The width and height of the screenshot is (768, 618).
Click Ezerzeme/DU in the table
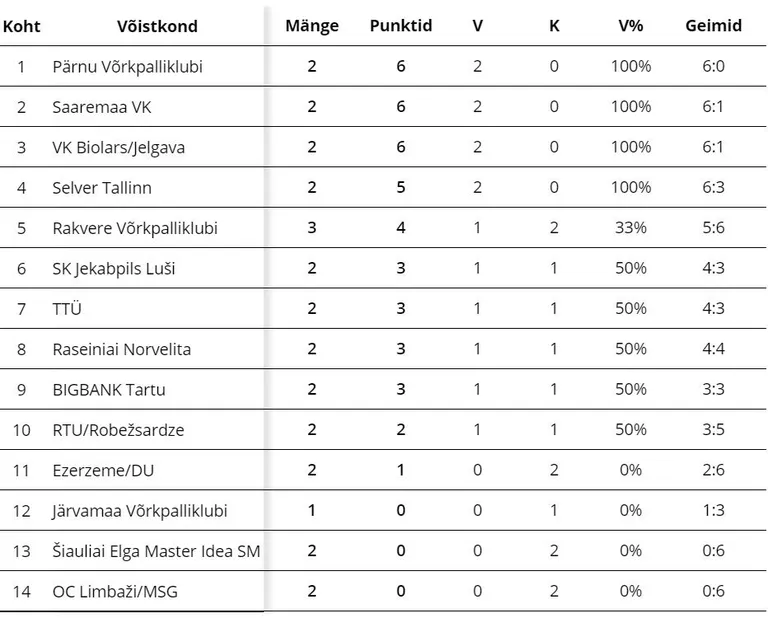pos(103,470)
